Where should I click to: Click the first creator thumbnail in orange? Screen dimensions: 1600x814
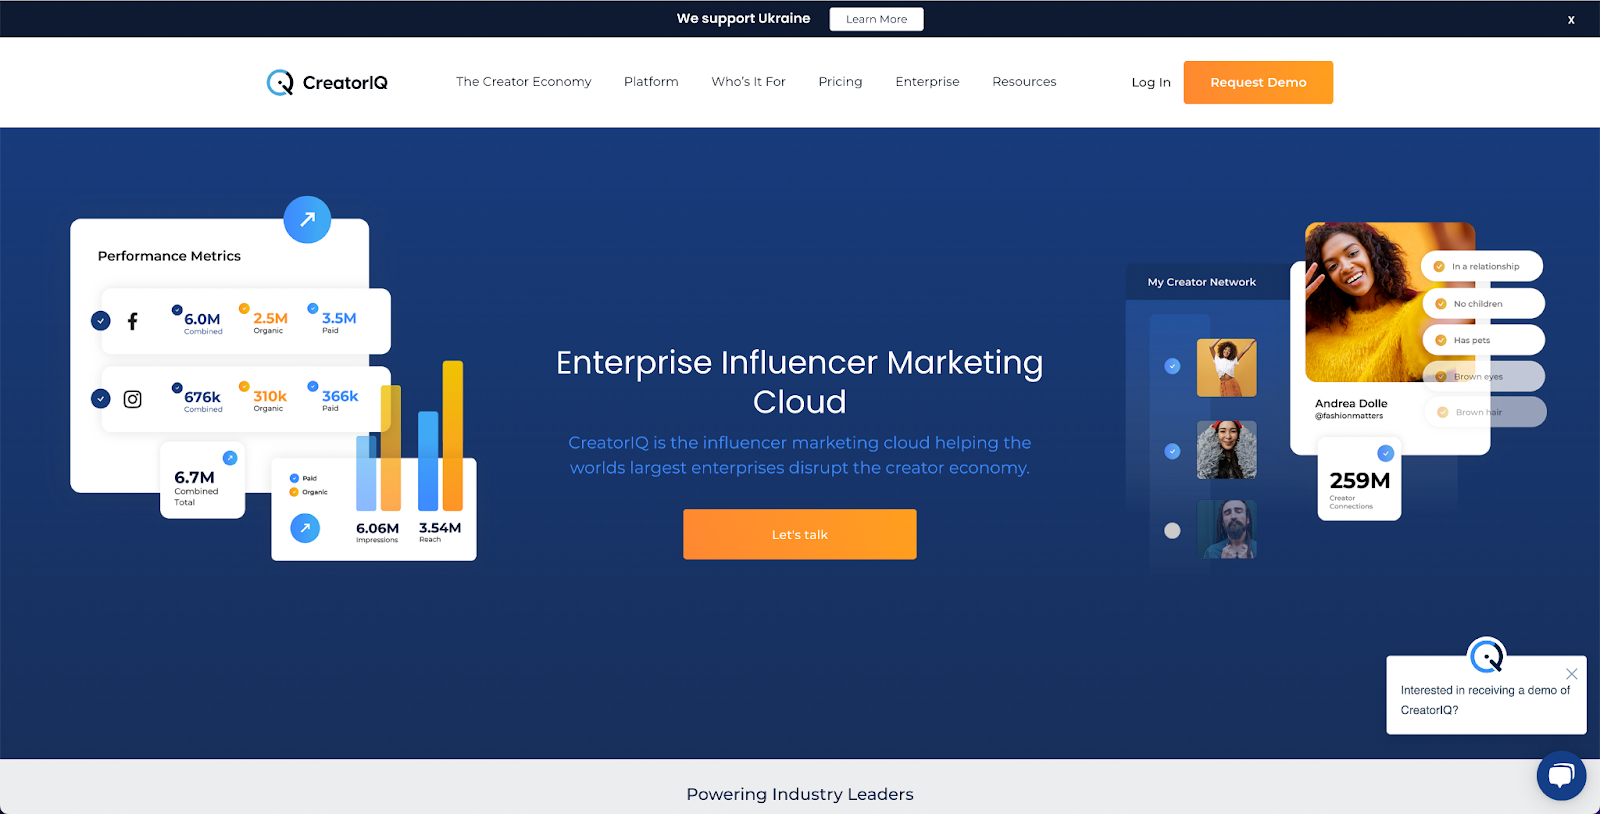(1227, 368)
